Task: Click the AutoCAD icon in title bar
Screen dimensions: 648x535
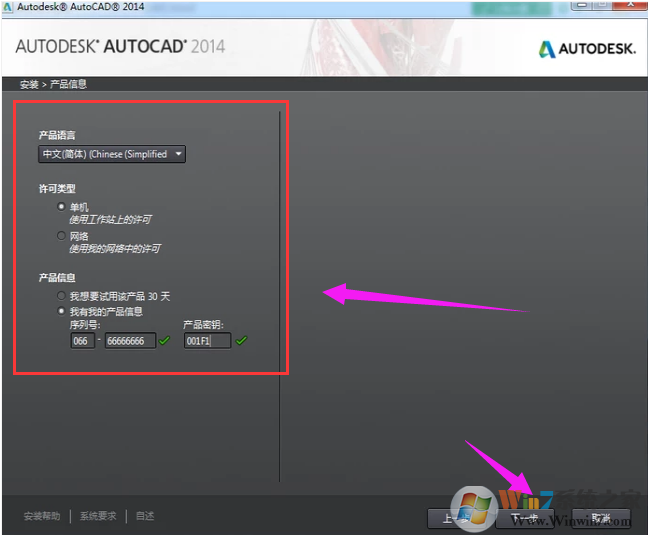Action: point(7,7)
